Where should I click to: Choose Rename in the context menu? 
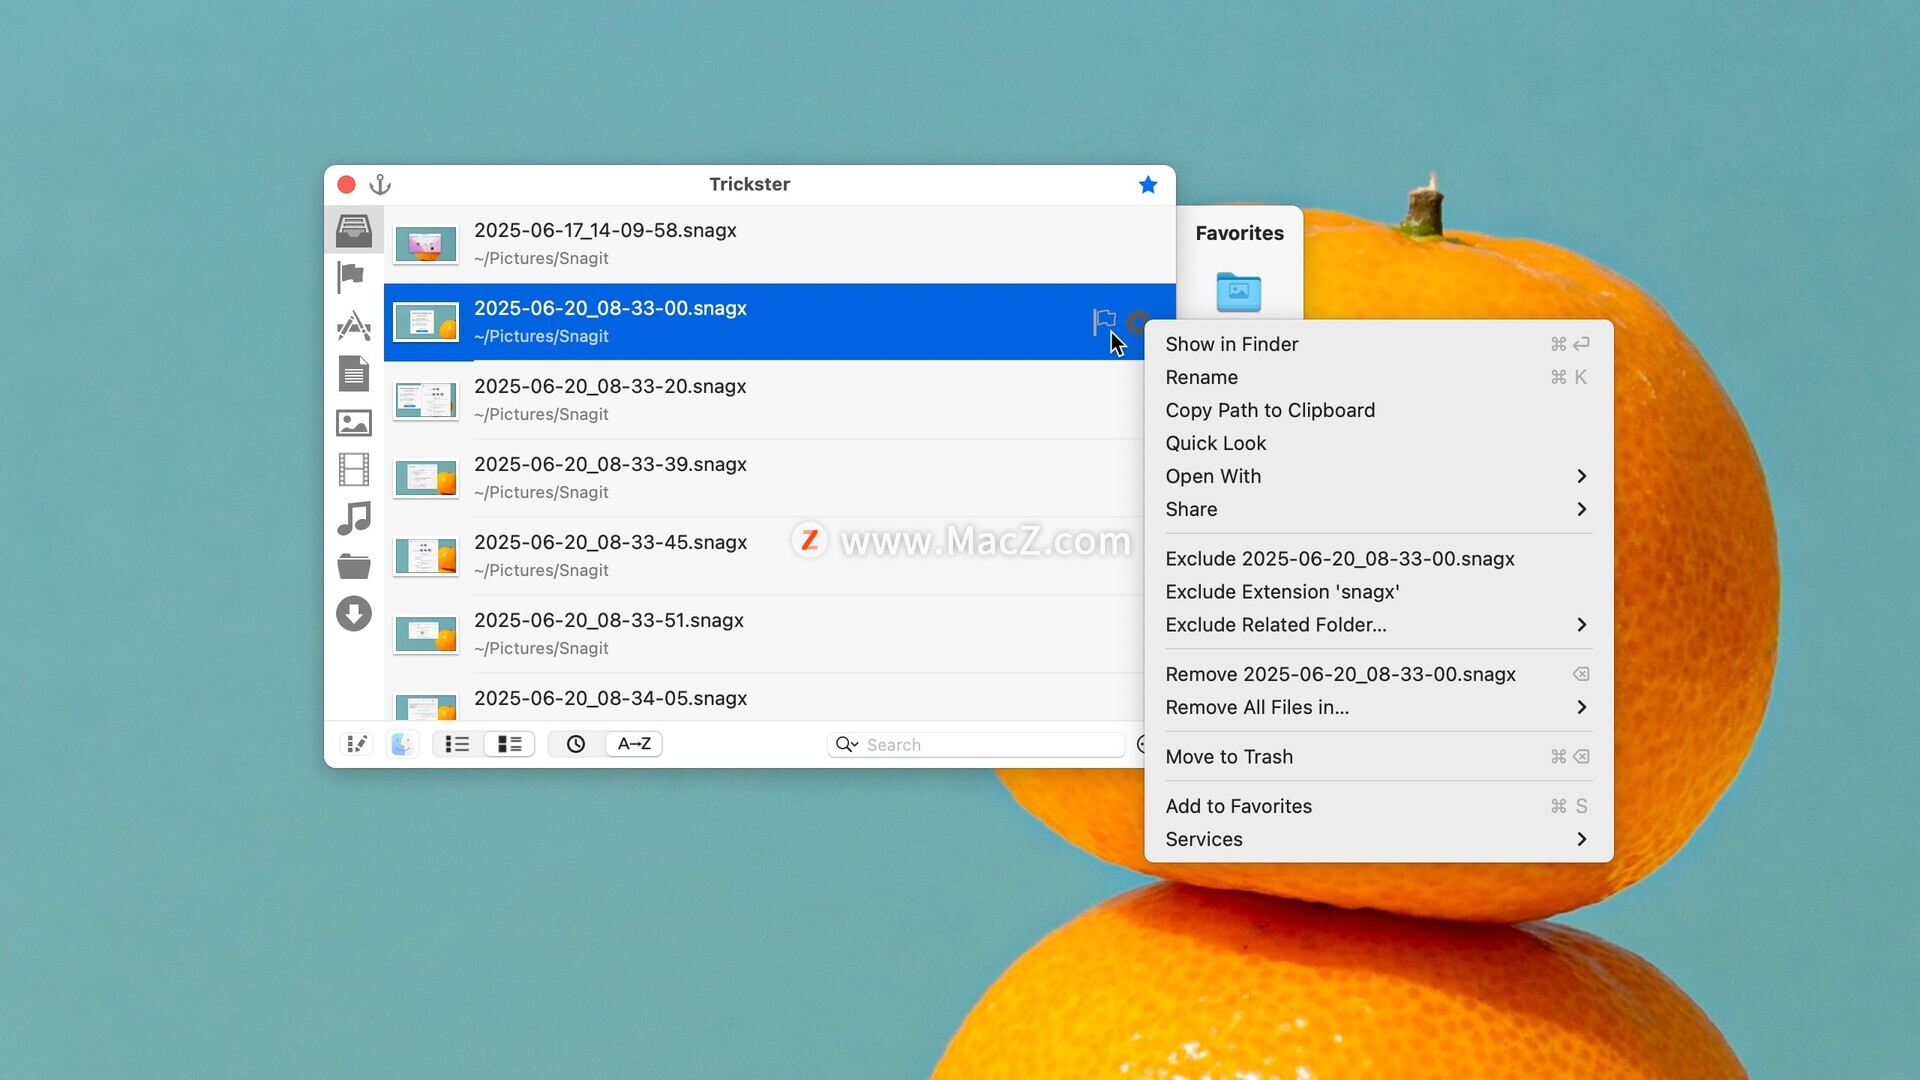pos(1379,377)
